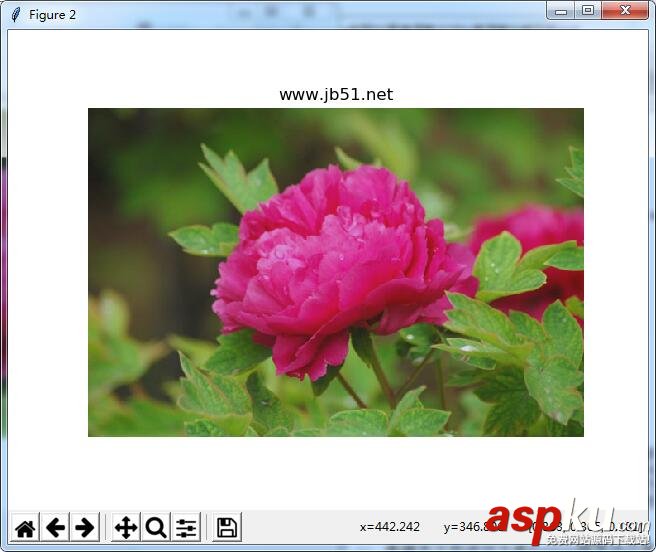Reset the view with the Home icon
Screen dimensions: 656x552
tap(25, 527)
